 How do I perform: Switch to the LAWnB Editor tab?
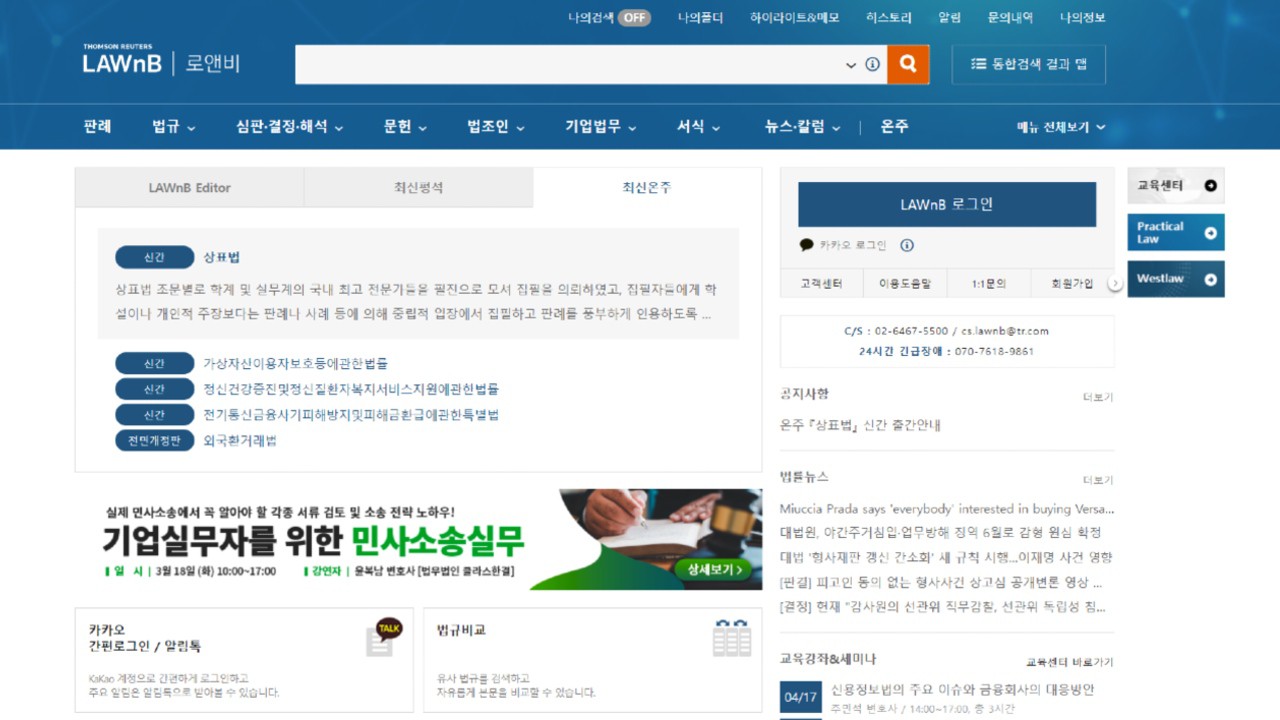pyautogui.click(x=189, y=188)
